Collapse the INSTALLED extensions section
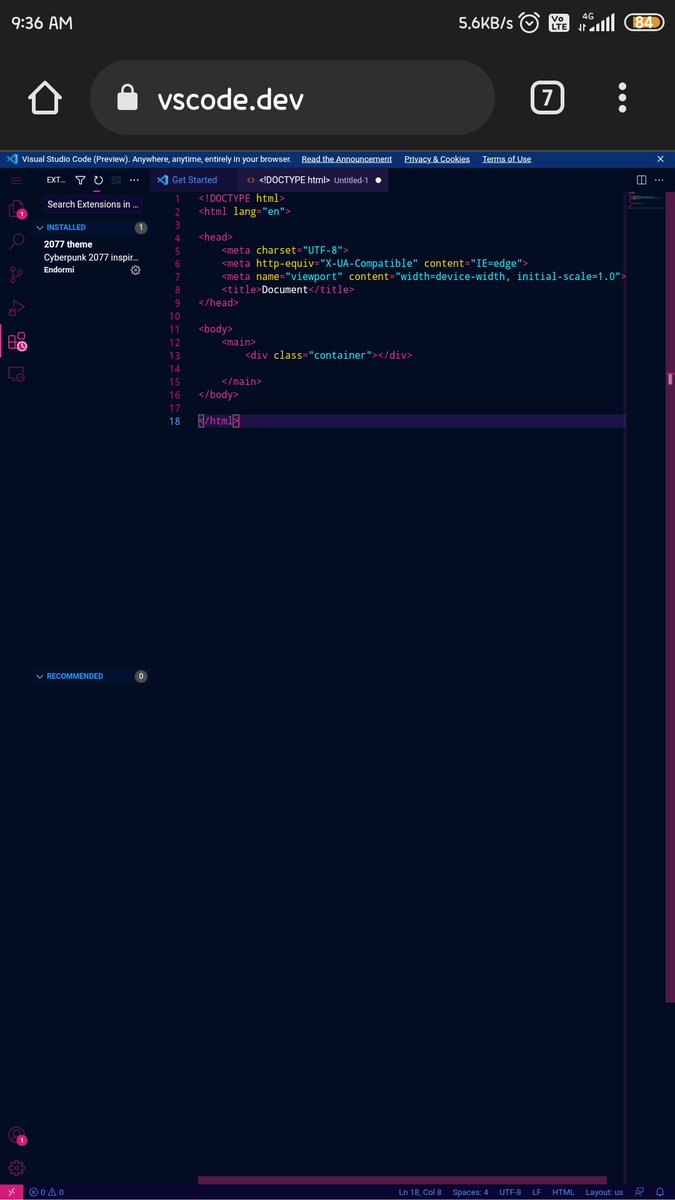This screenshot has height=1200, width=675. [91, 227]
